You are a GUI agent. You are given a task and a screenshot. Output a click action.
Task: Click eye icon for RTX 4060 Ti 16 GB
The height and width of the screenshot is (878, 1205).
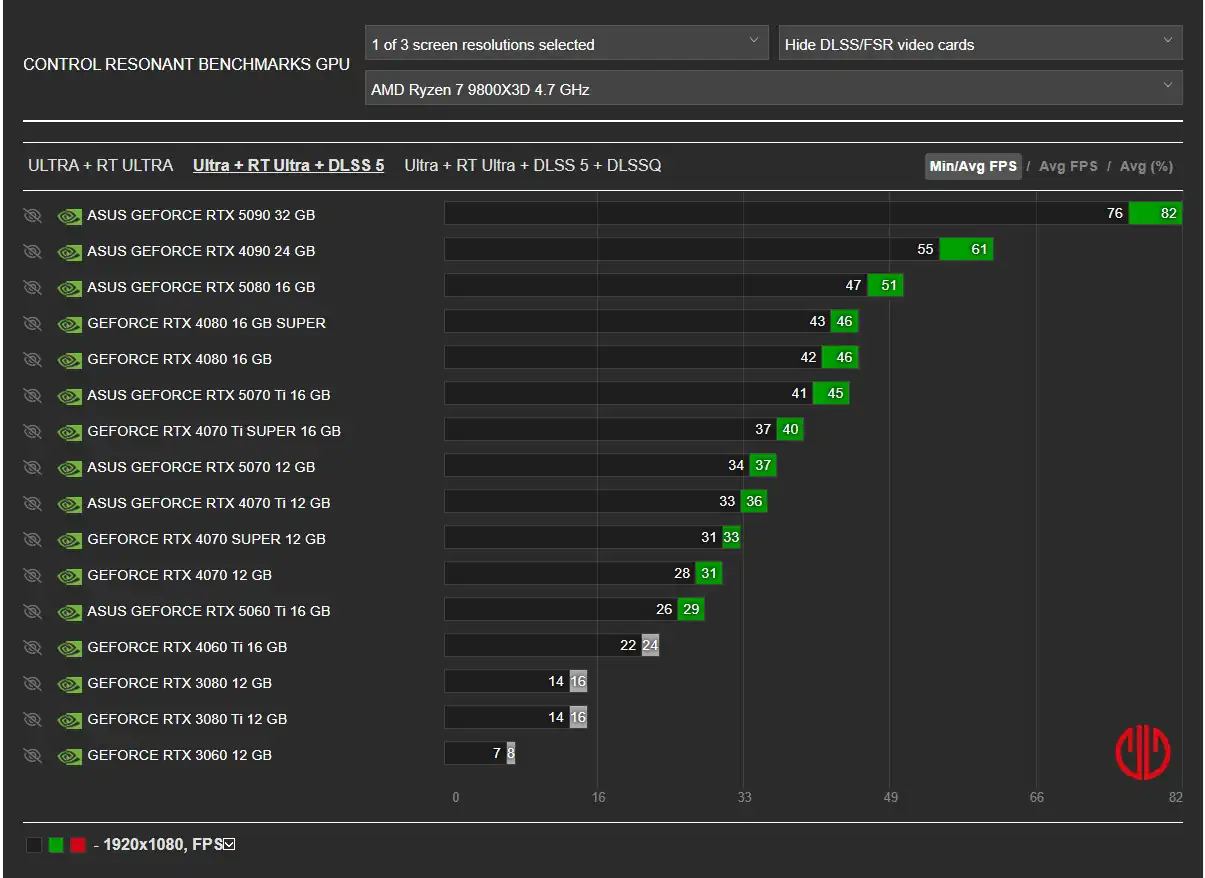(32, 647)
